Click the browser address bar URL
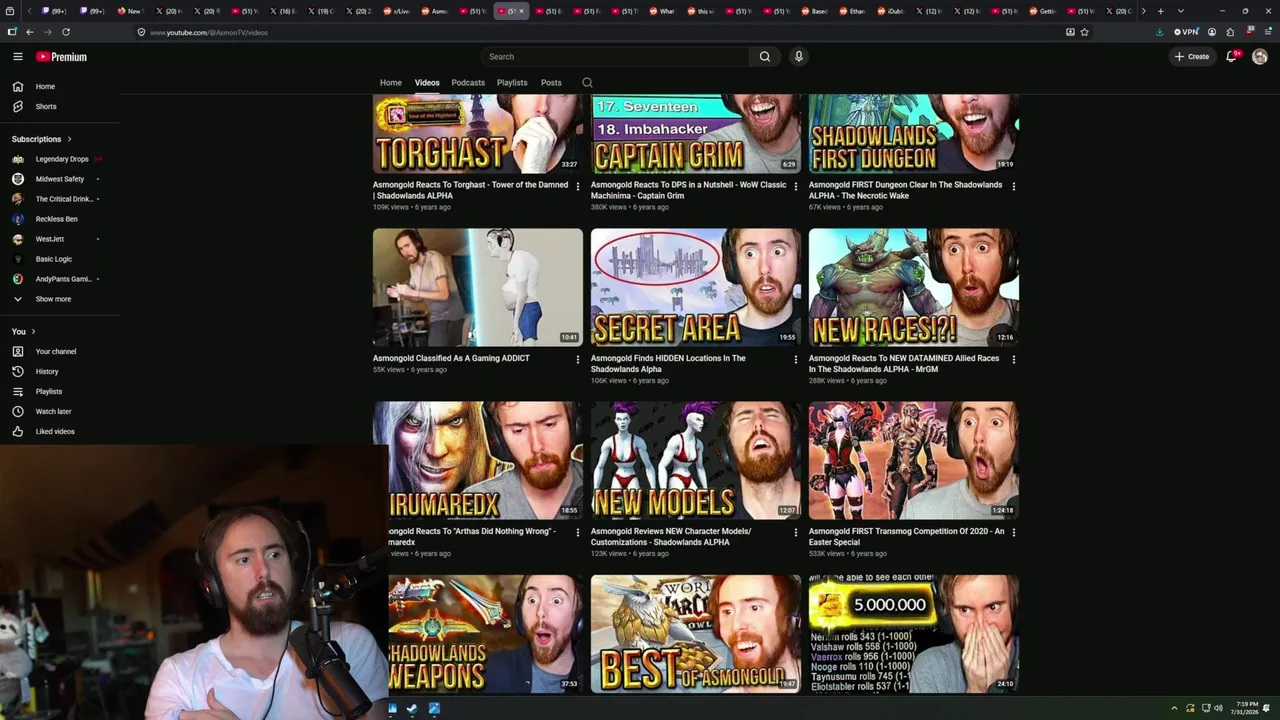 [x=209, y=32]
